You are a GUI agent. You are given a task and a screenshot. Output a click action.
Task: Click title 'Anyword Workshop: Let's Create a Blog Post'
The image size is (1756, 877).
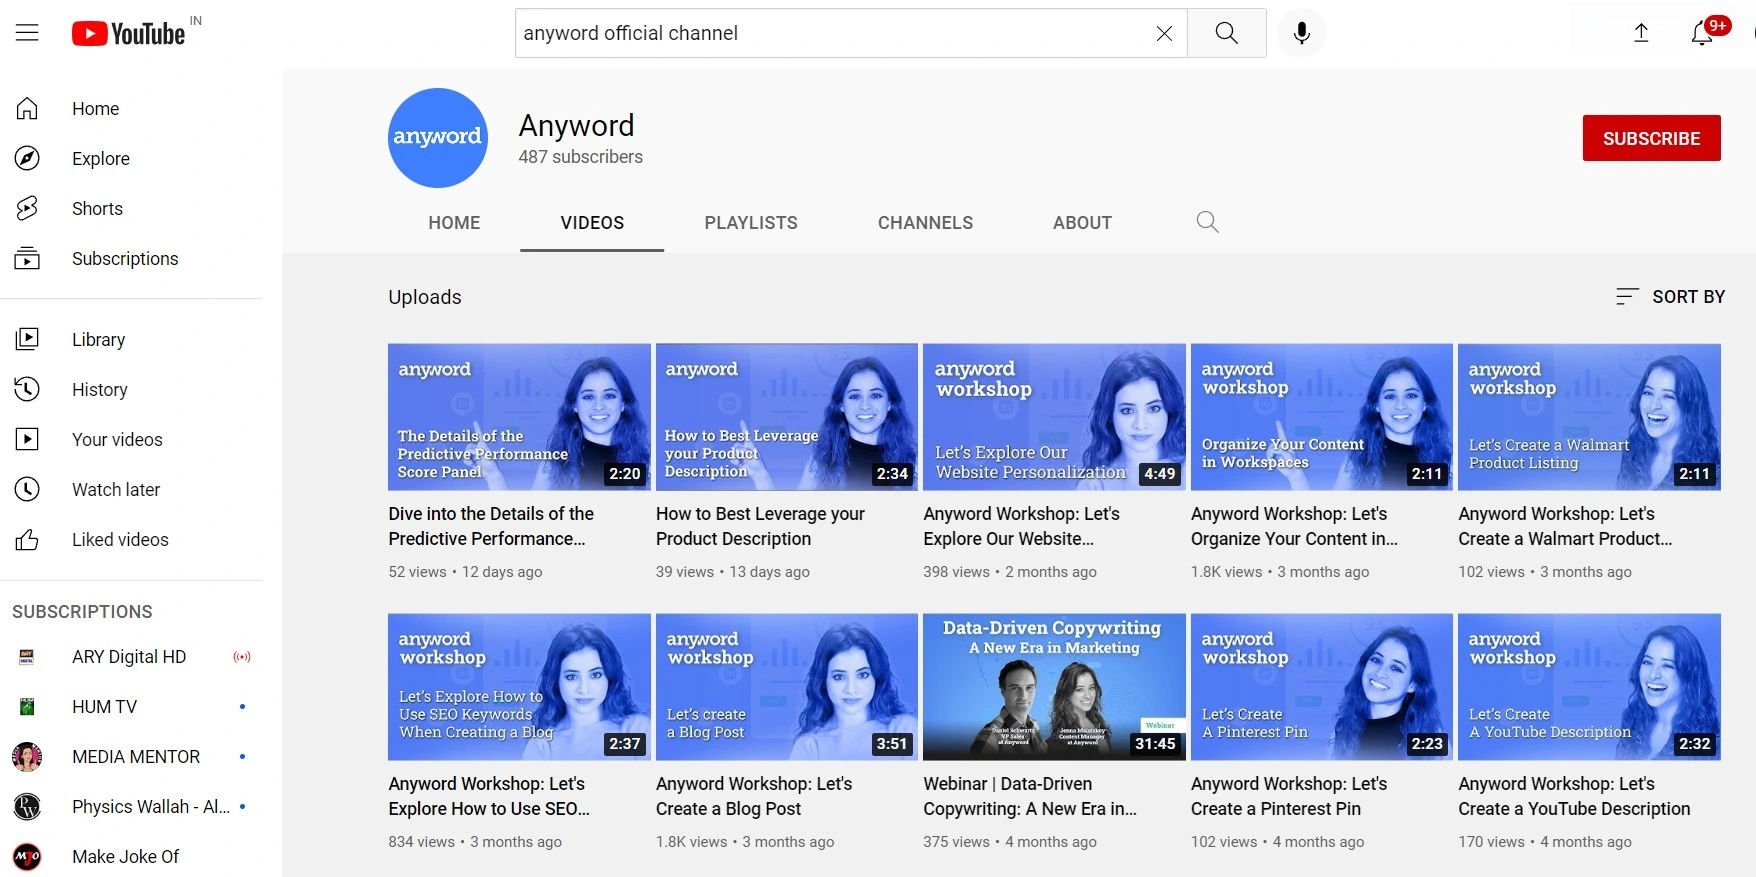click(754, 796)
